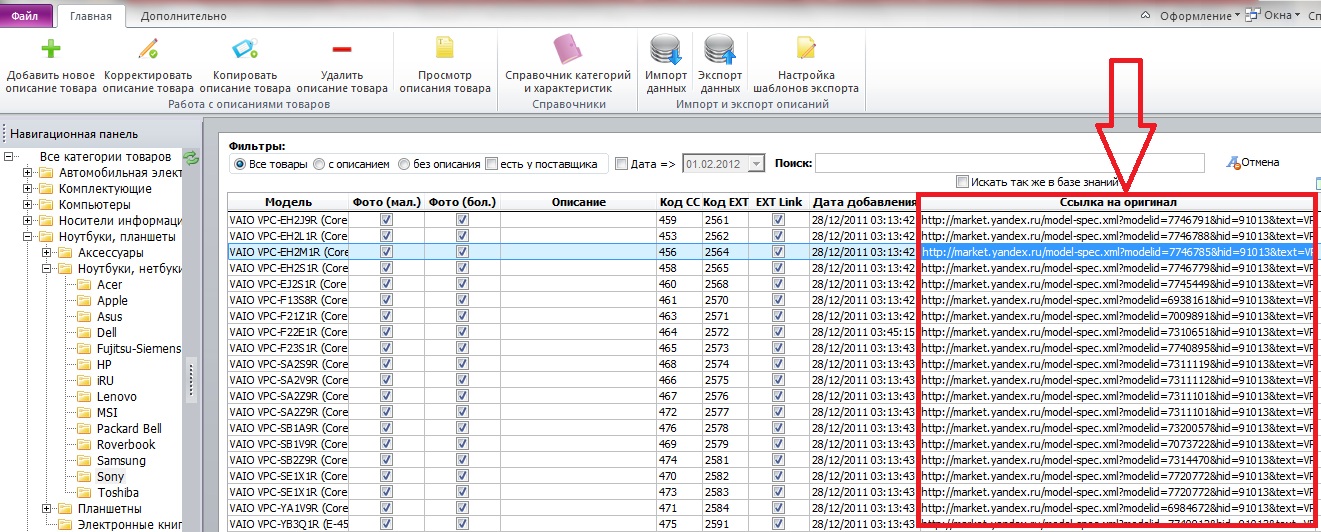The height and width of the screenshot is (532, 1321).
Task: Expand the Носители информации tree node
Action: point(28,221)
